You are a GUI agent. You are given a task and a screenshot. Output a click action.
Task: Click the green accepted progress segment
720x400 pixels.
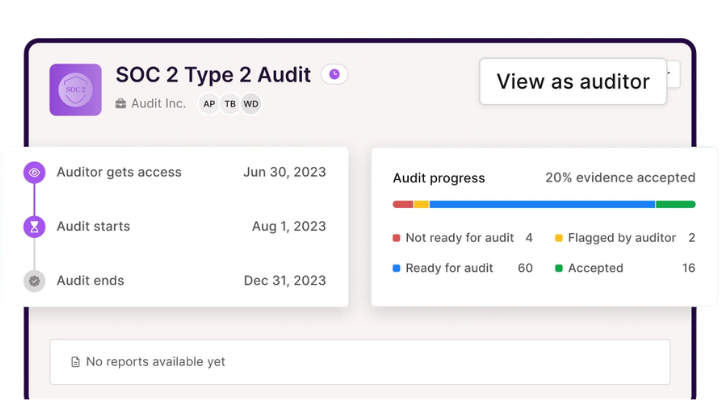coord(675,204)
